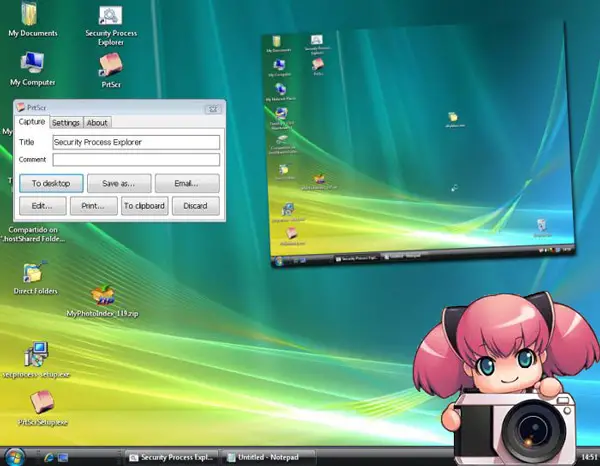600x466 pixels.
Task: Select the secprocess-setup.exe installer icon
Action: point(36,360)
